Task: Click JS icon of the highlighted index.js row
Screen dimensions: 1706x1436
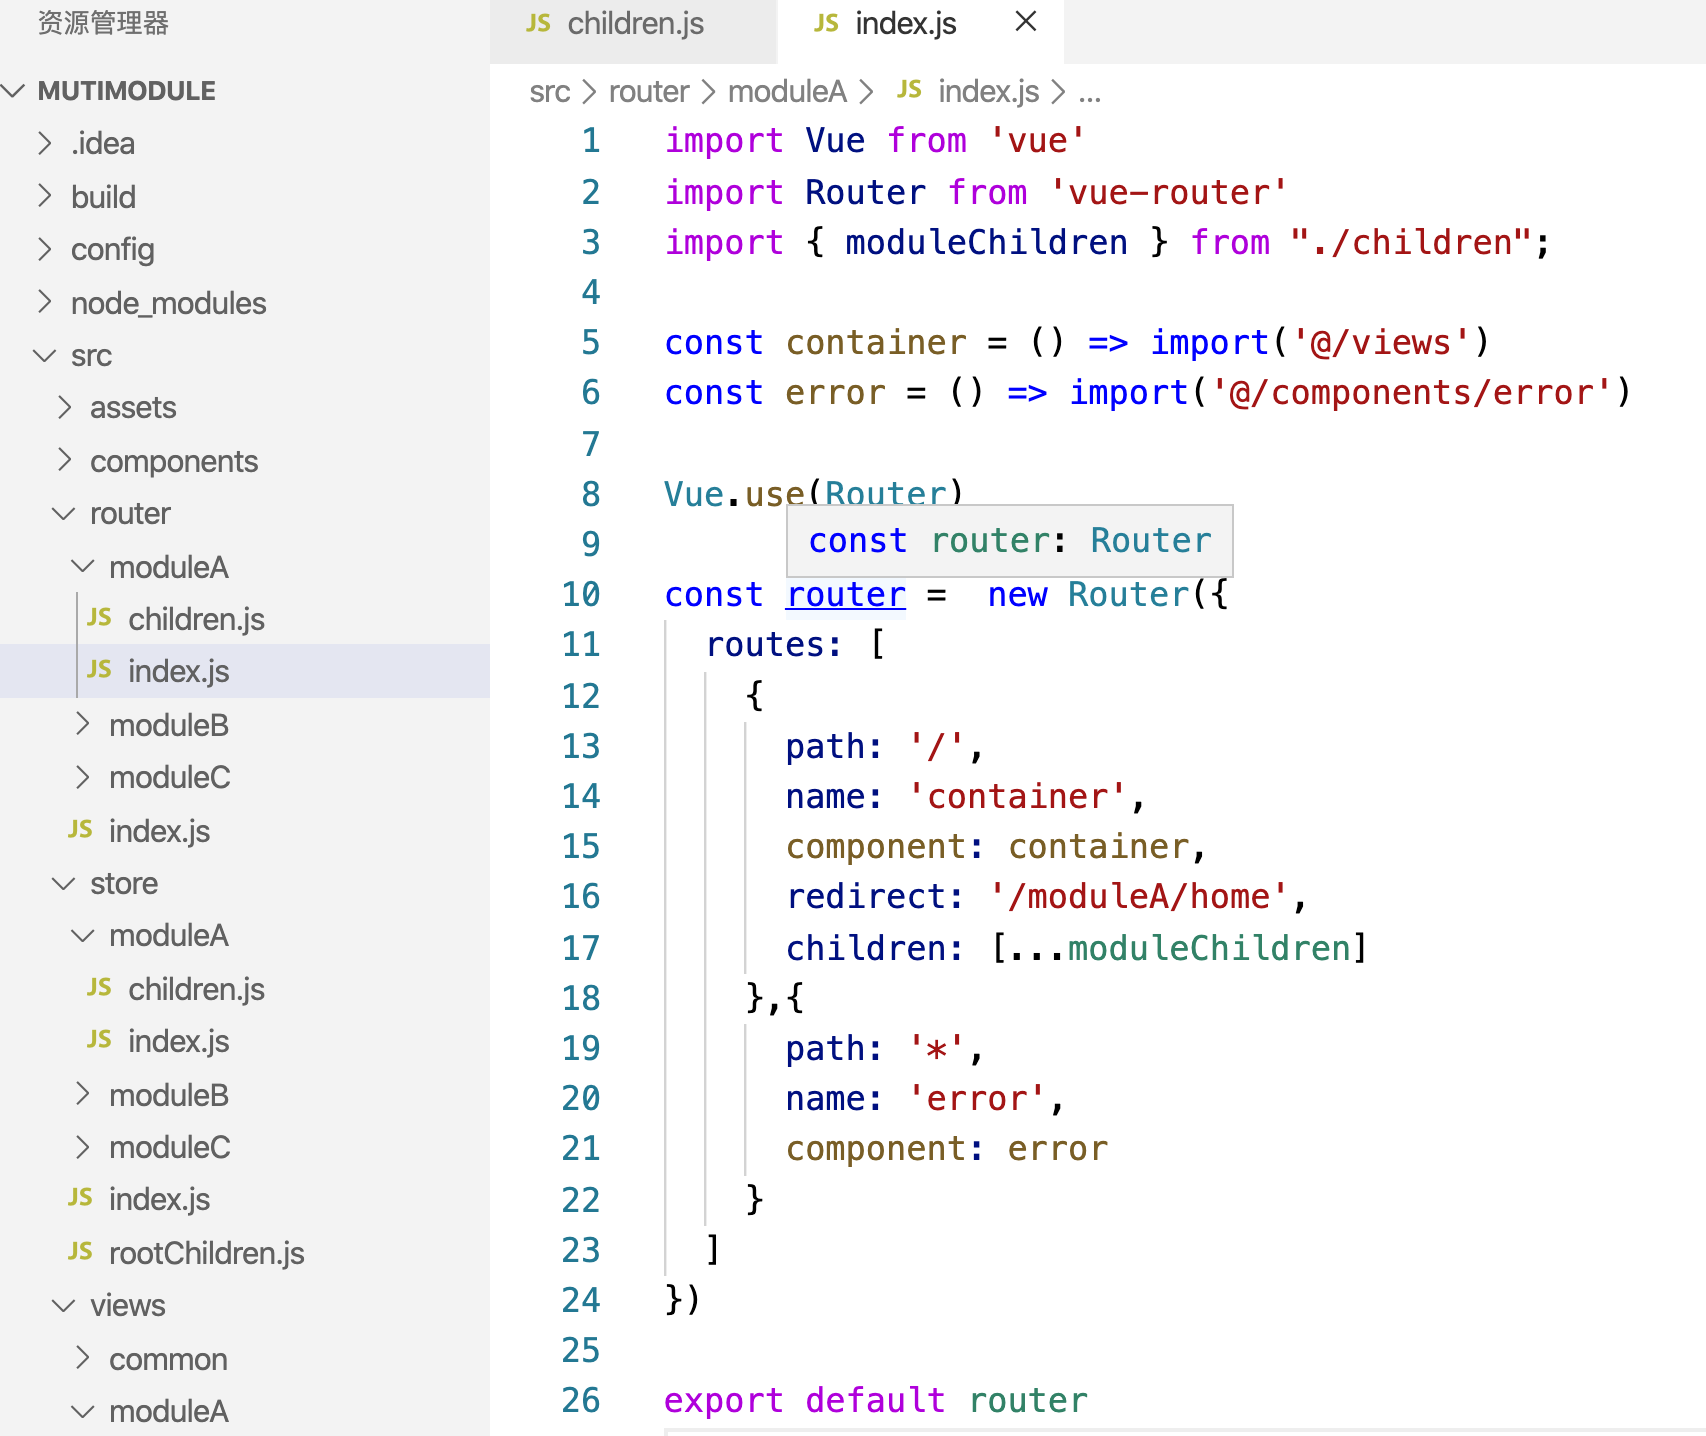Action: 99,669
